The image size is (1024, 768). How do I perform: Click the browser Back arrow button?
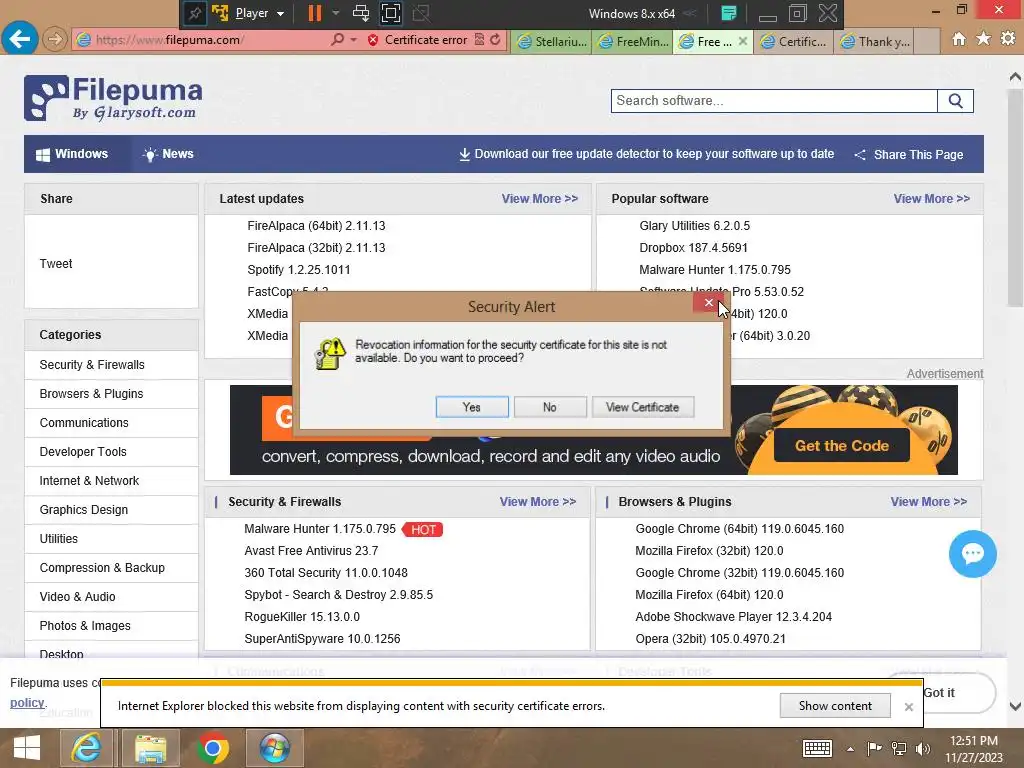coord(20,39)
